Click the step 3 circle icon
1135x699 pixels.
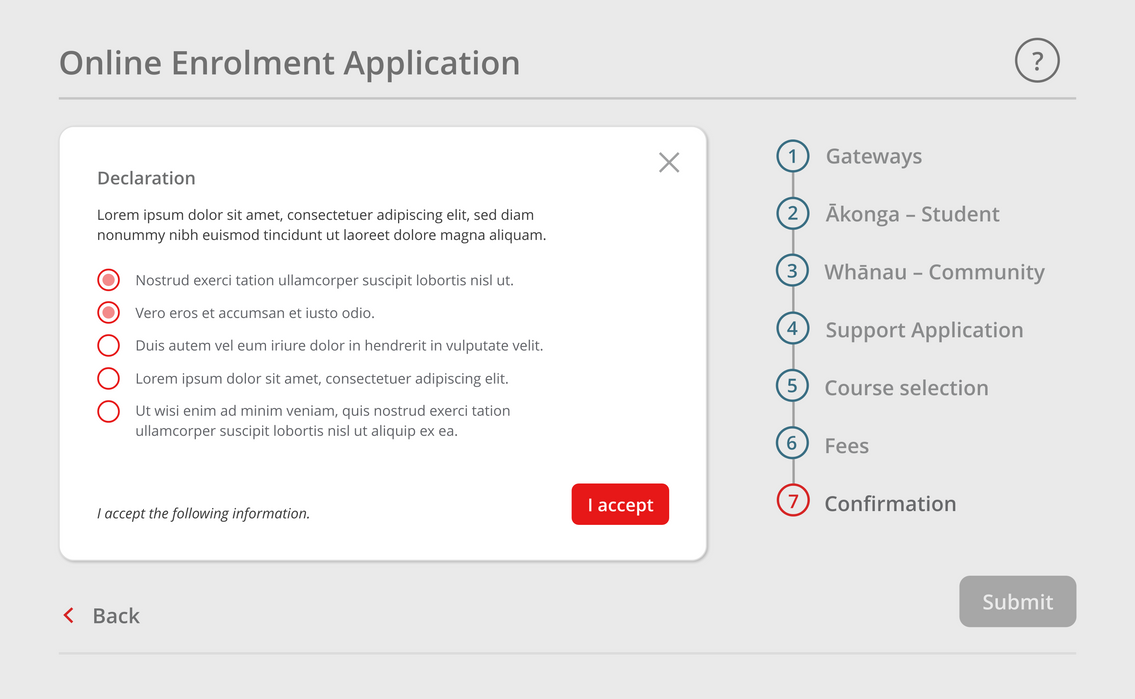(x=793, y=272)
